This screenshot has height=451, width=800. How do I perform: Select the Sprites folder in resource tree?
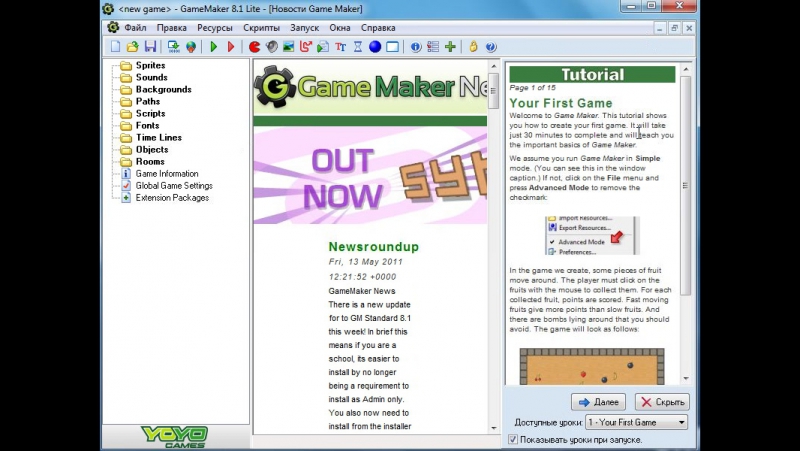click(150, 65)
